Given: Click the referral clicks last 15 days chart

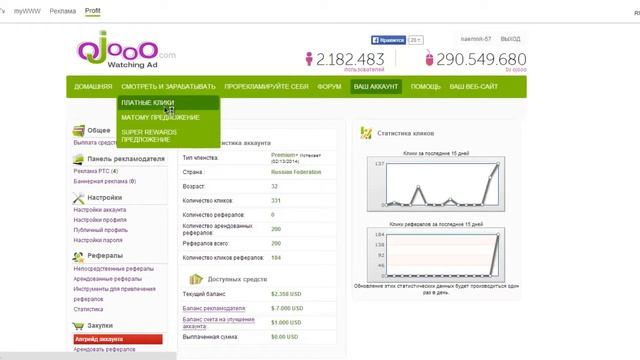Looking at the screenshot, I should tap(436, 255).
